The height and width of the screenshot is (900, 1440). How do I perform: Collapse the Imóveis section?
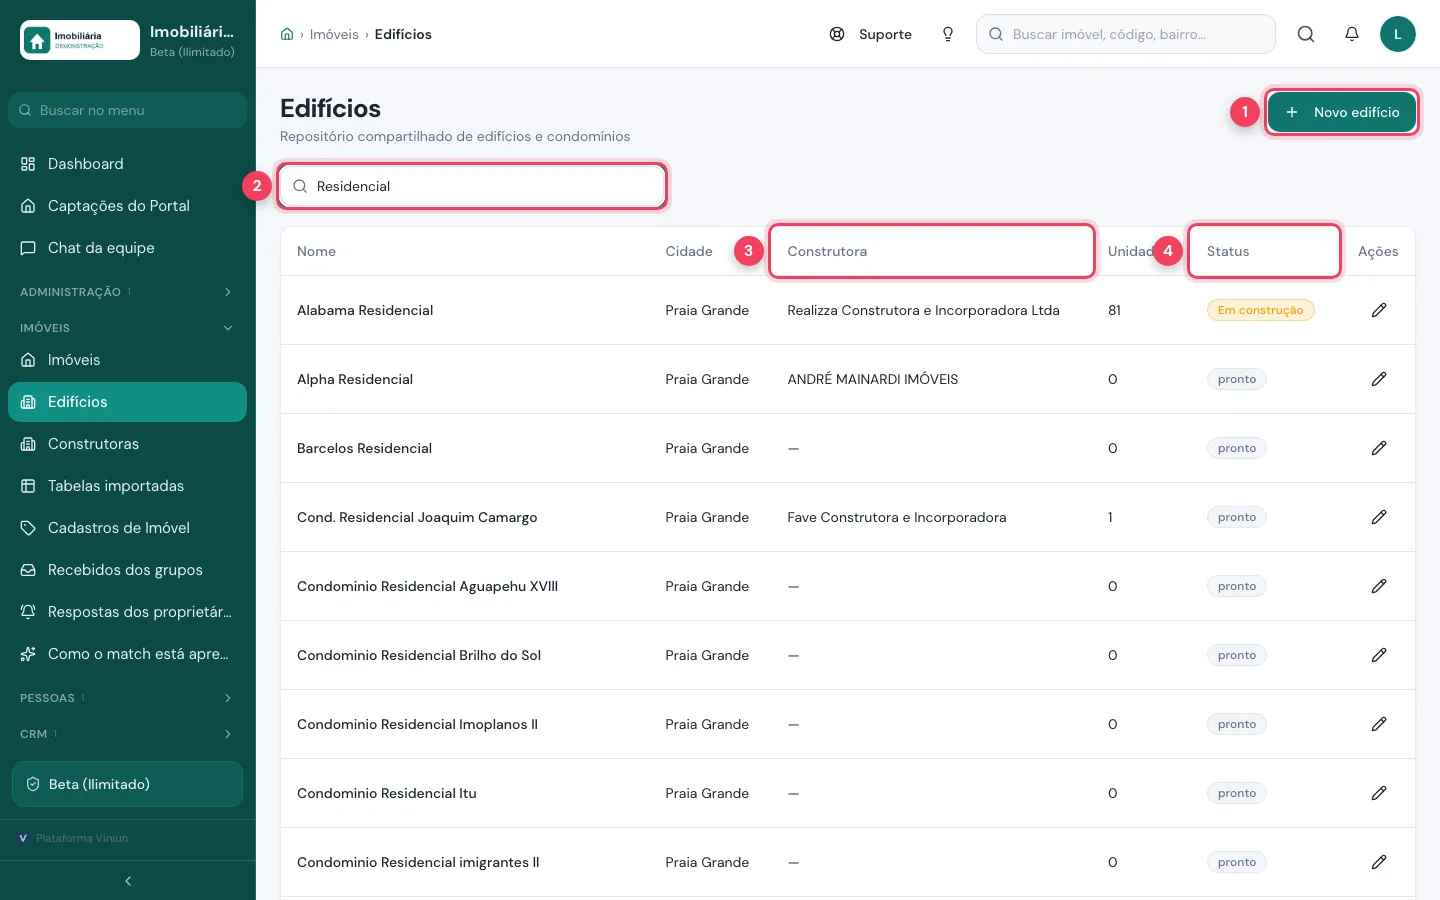[128, 328]
